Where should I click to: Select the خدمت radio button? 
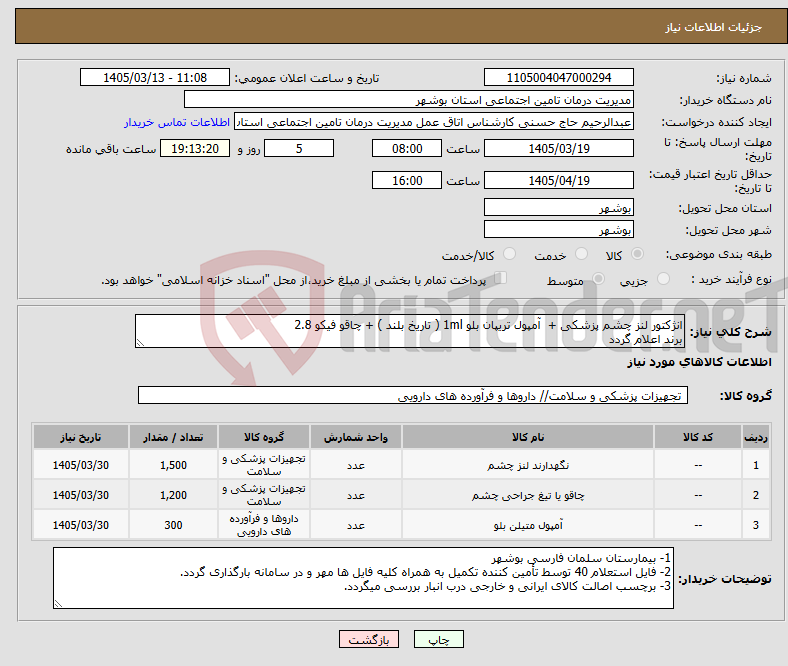[581, 254]
